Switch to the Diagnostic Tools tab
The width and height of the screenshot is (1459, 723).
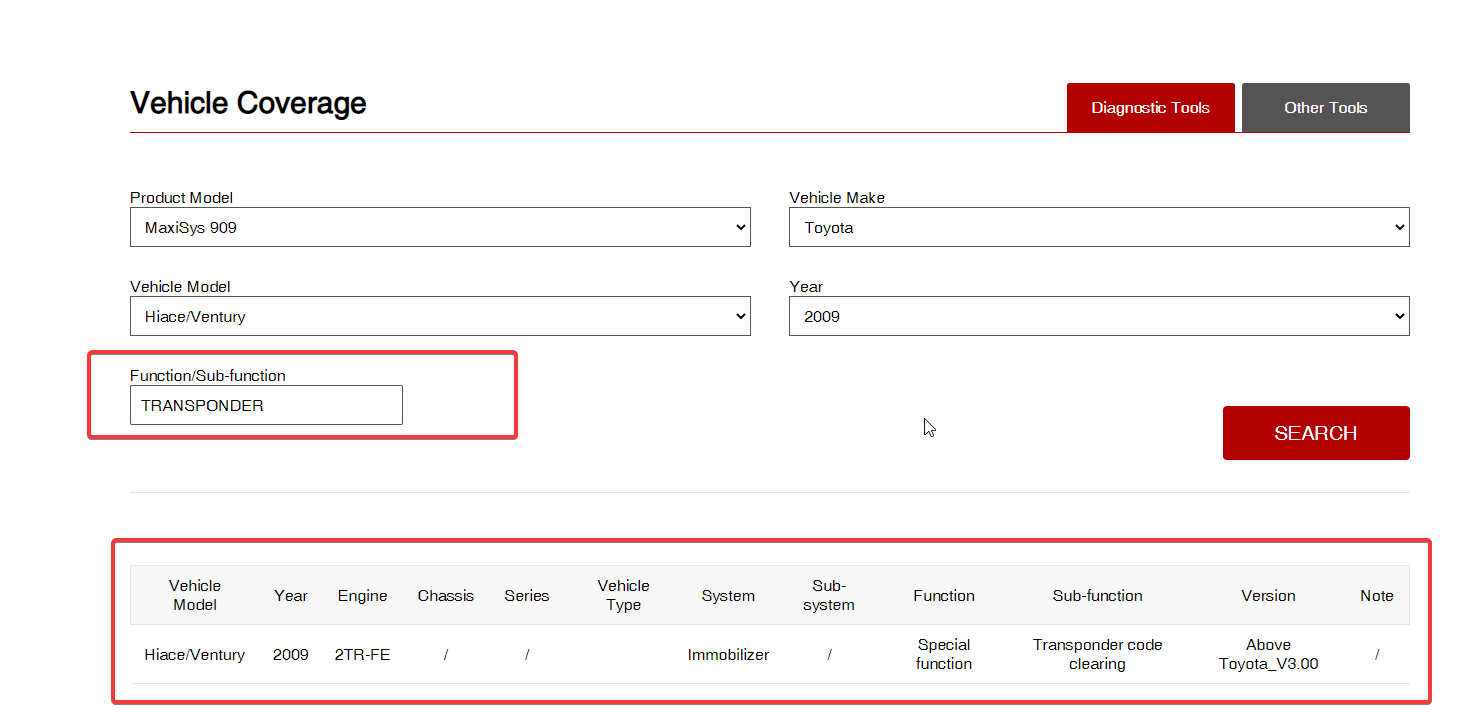pyautogui.click(x=1150, y=107)
